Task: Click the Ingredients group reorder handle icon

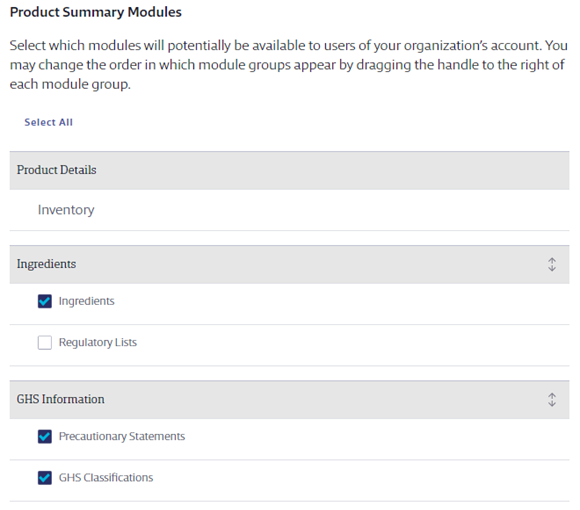Action: point(552,264)
